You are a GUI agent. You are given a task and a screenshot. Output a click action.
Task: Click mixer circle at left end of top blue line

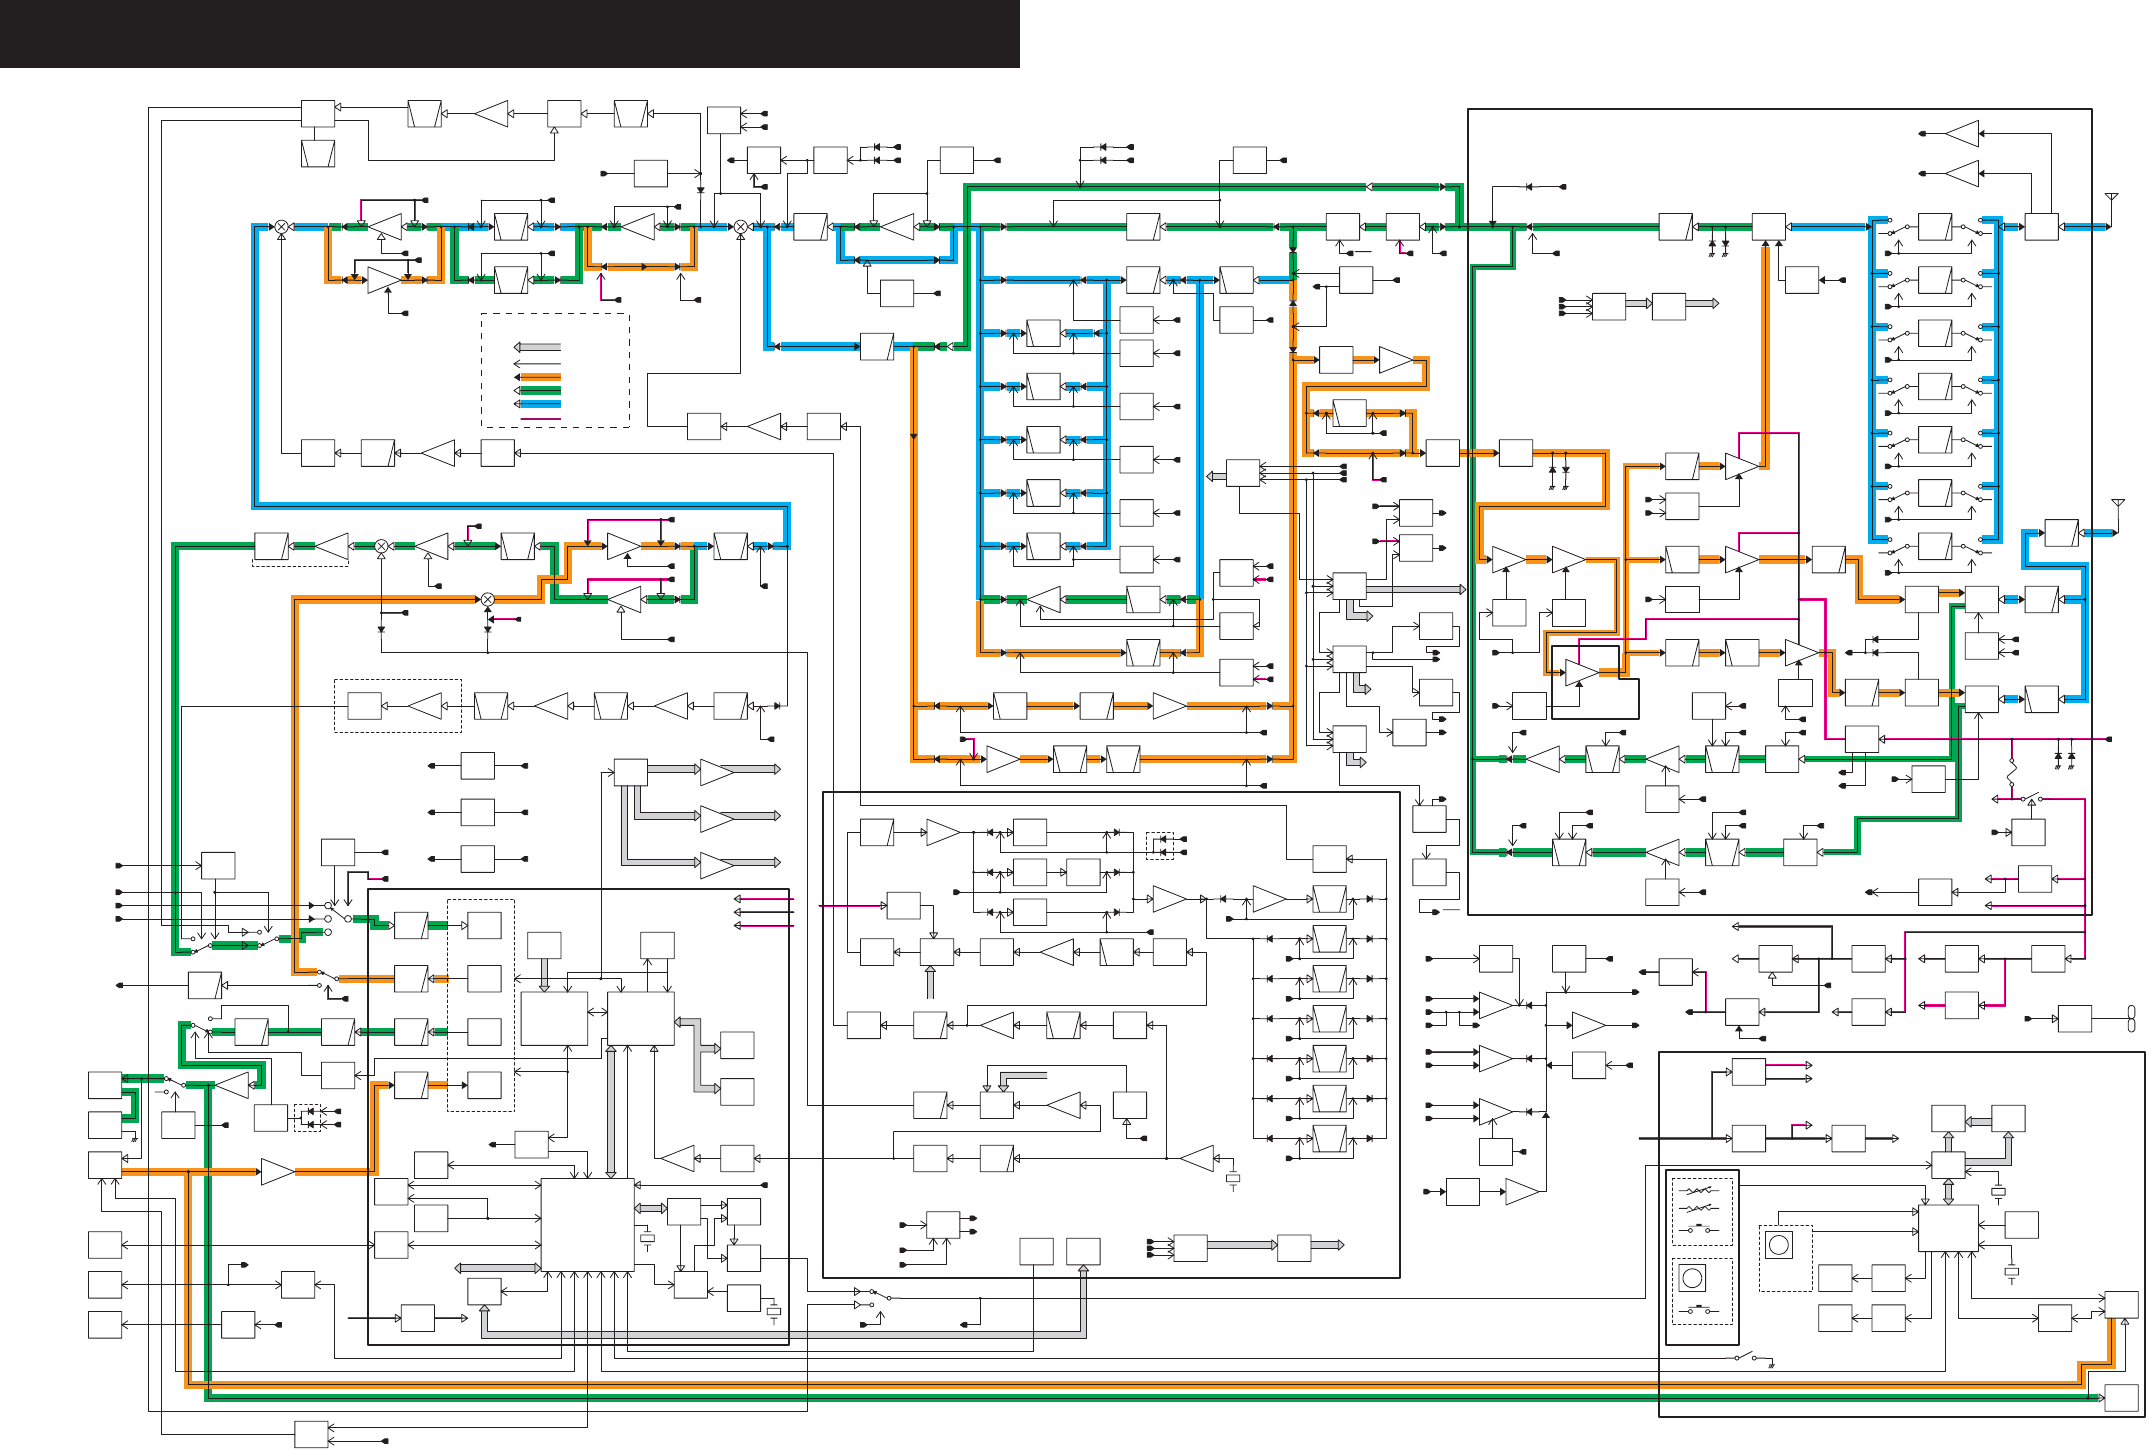282,227
